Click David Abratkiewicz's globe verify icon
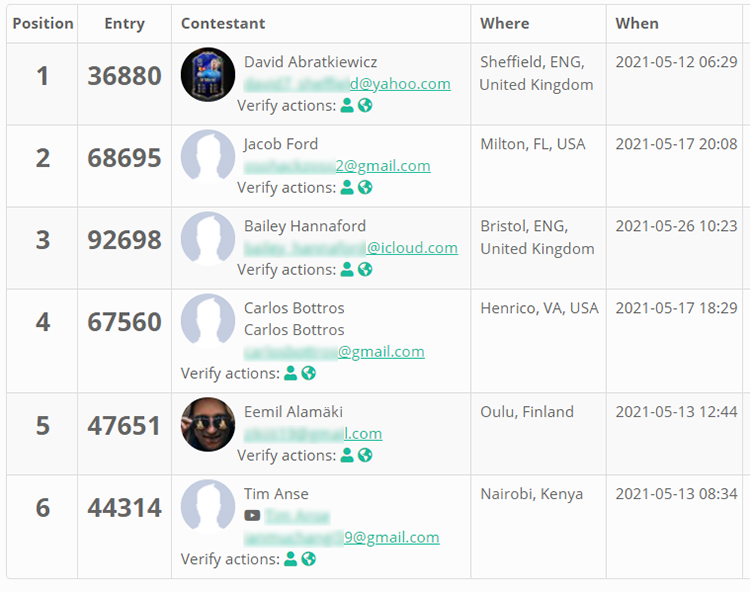This screenshot has height=592, width=750. pos(365,105)
